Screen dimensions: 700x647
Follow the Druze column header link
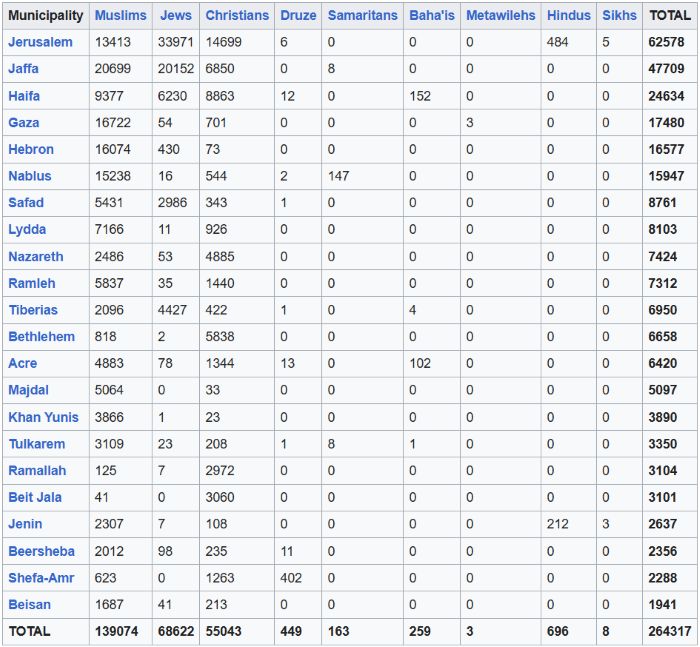[298, 15]
